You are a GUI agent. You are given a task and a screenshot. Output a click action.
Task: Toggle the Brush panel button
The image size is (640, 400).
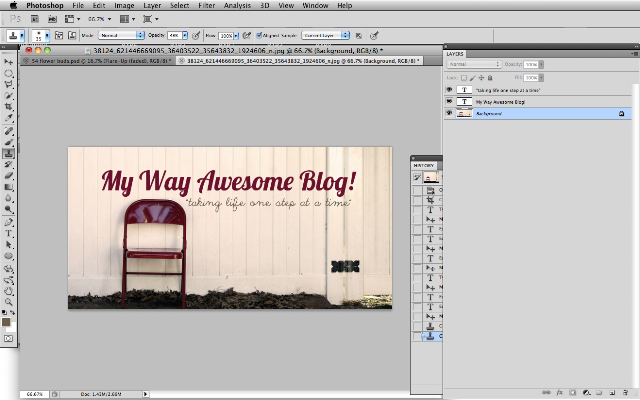click(59, 36)
